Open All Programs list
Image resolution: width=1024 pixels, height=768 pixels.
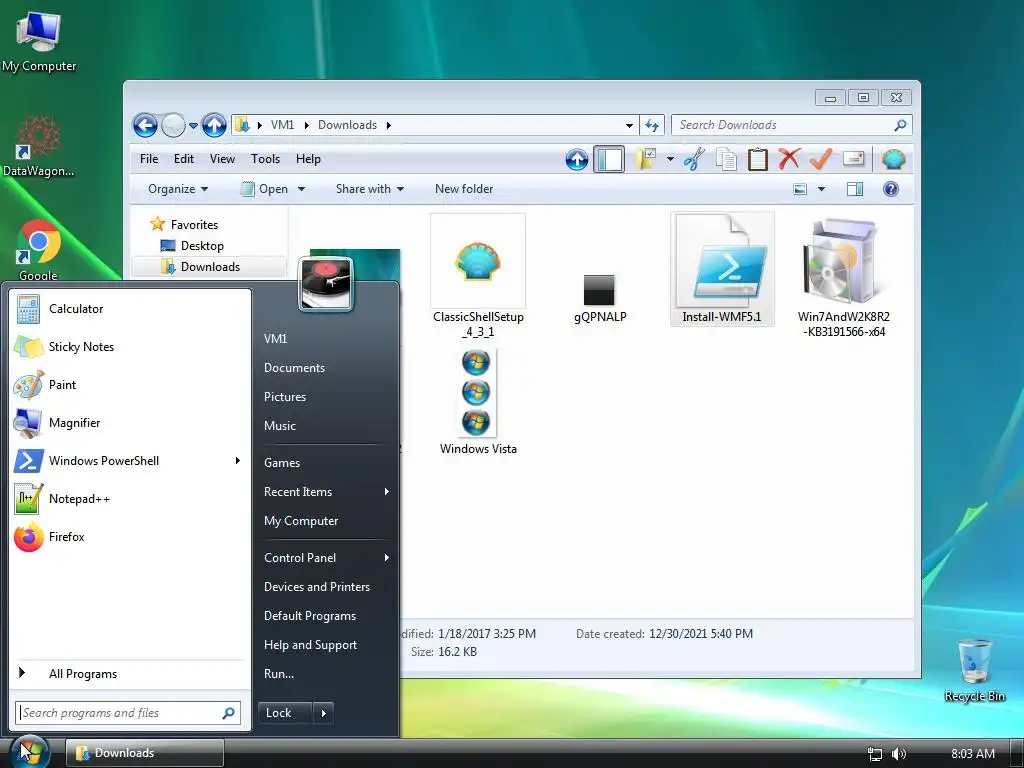click(x=129, y=673)
